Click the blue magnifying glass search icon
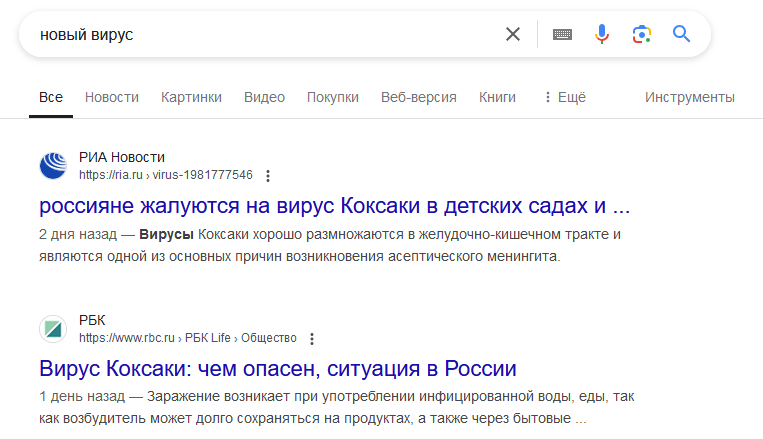This screenshot has width=763, height=439. pos(682,34)
